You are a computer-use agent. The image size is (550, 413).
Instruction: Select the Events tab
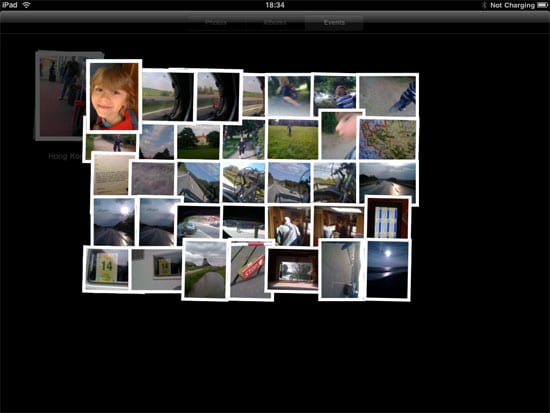(x=334, y=22)
